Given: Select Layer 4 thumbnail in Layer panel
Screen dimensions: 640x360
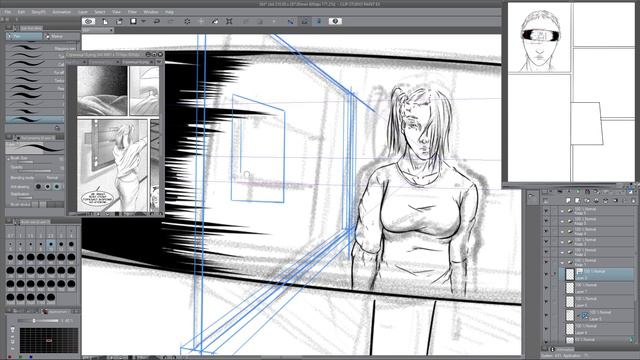Looking at the screenshot, I should coord(570,329).
